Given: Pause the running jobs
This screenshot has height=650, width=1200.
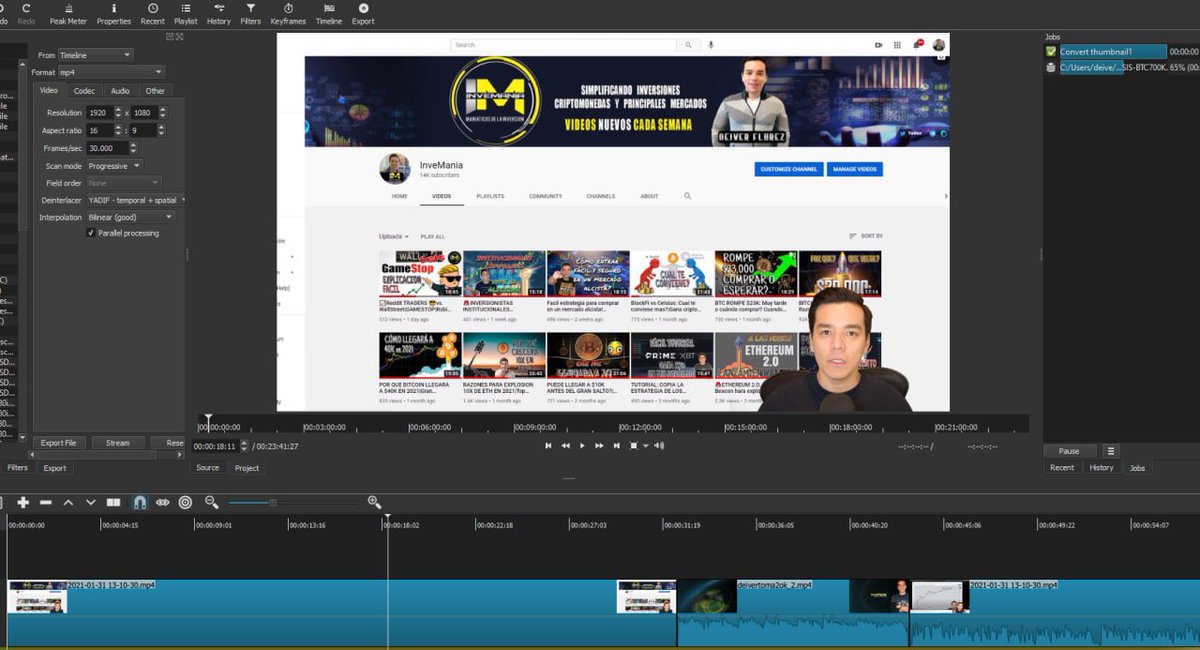Looking at the screenshot, I should pyautogui.click(x=1069, y=451).
